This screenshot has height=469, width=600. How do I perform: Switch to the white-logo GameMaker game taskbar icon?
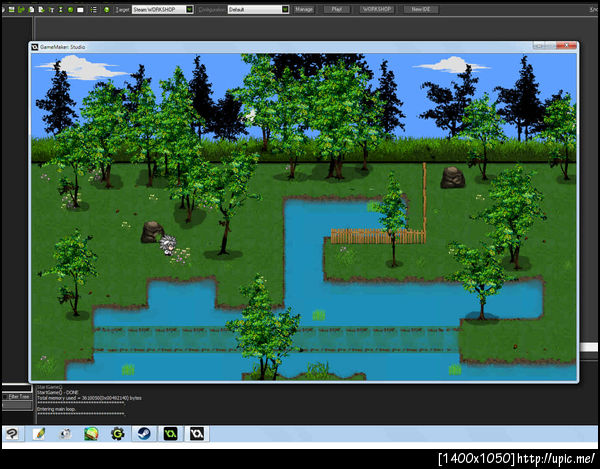pyautogui.click(x=197, y=434)
